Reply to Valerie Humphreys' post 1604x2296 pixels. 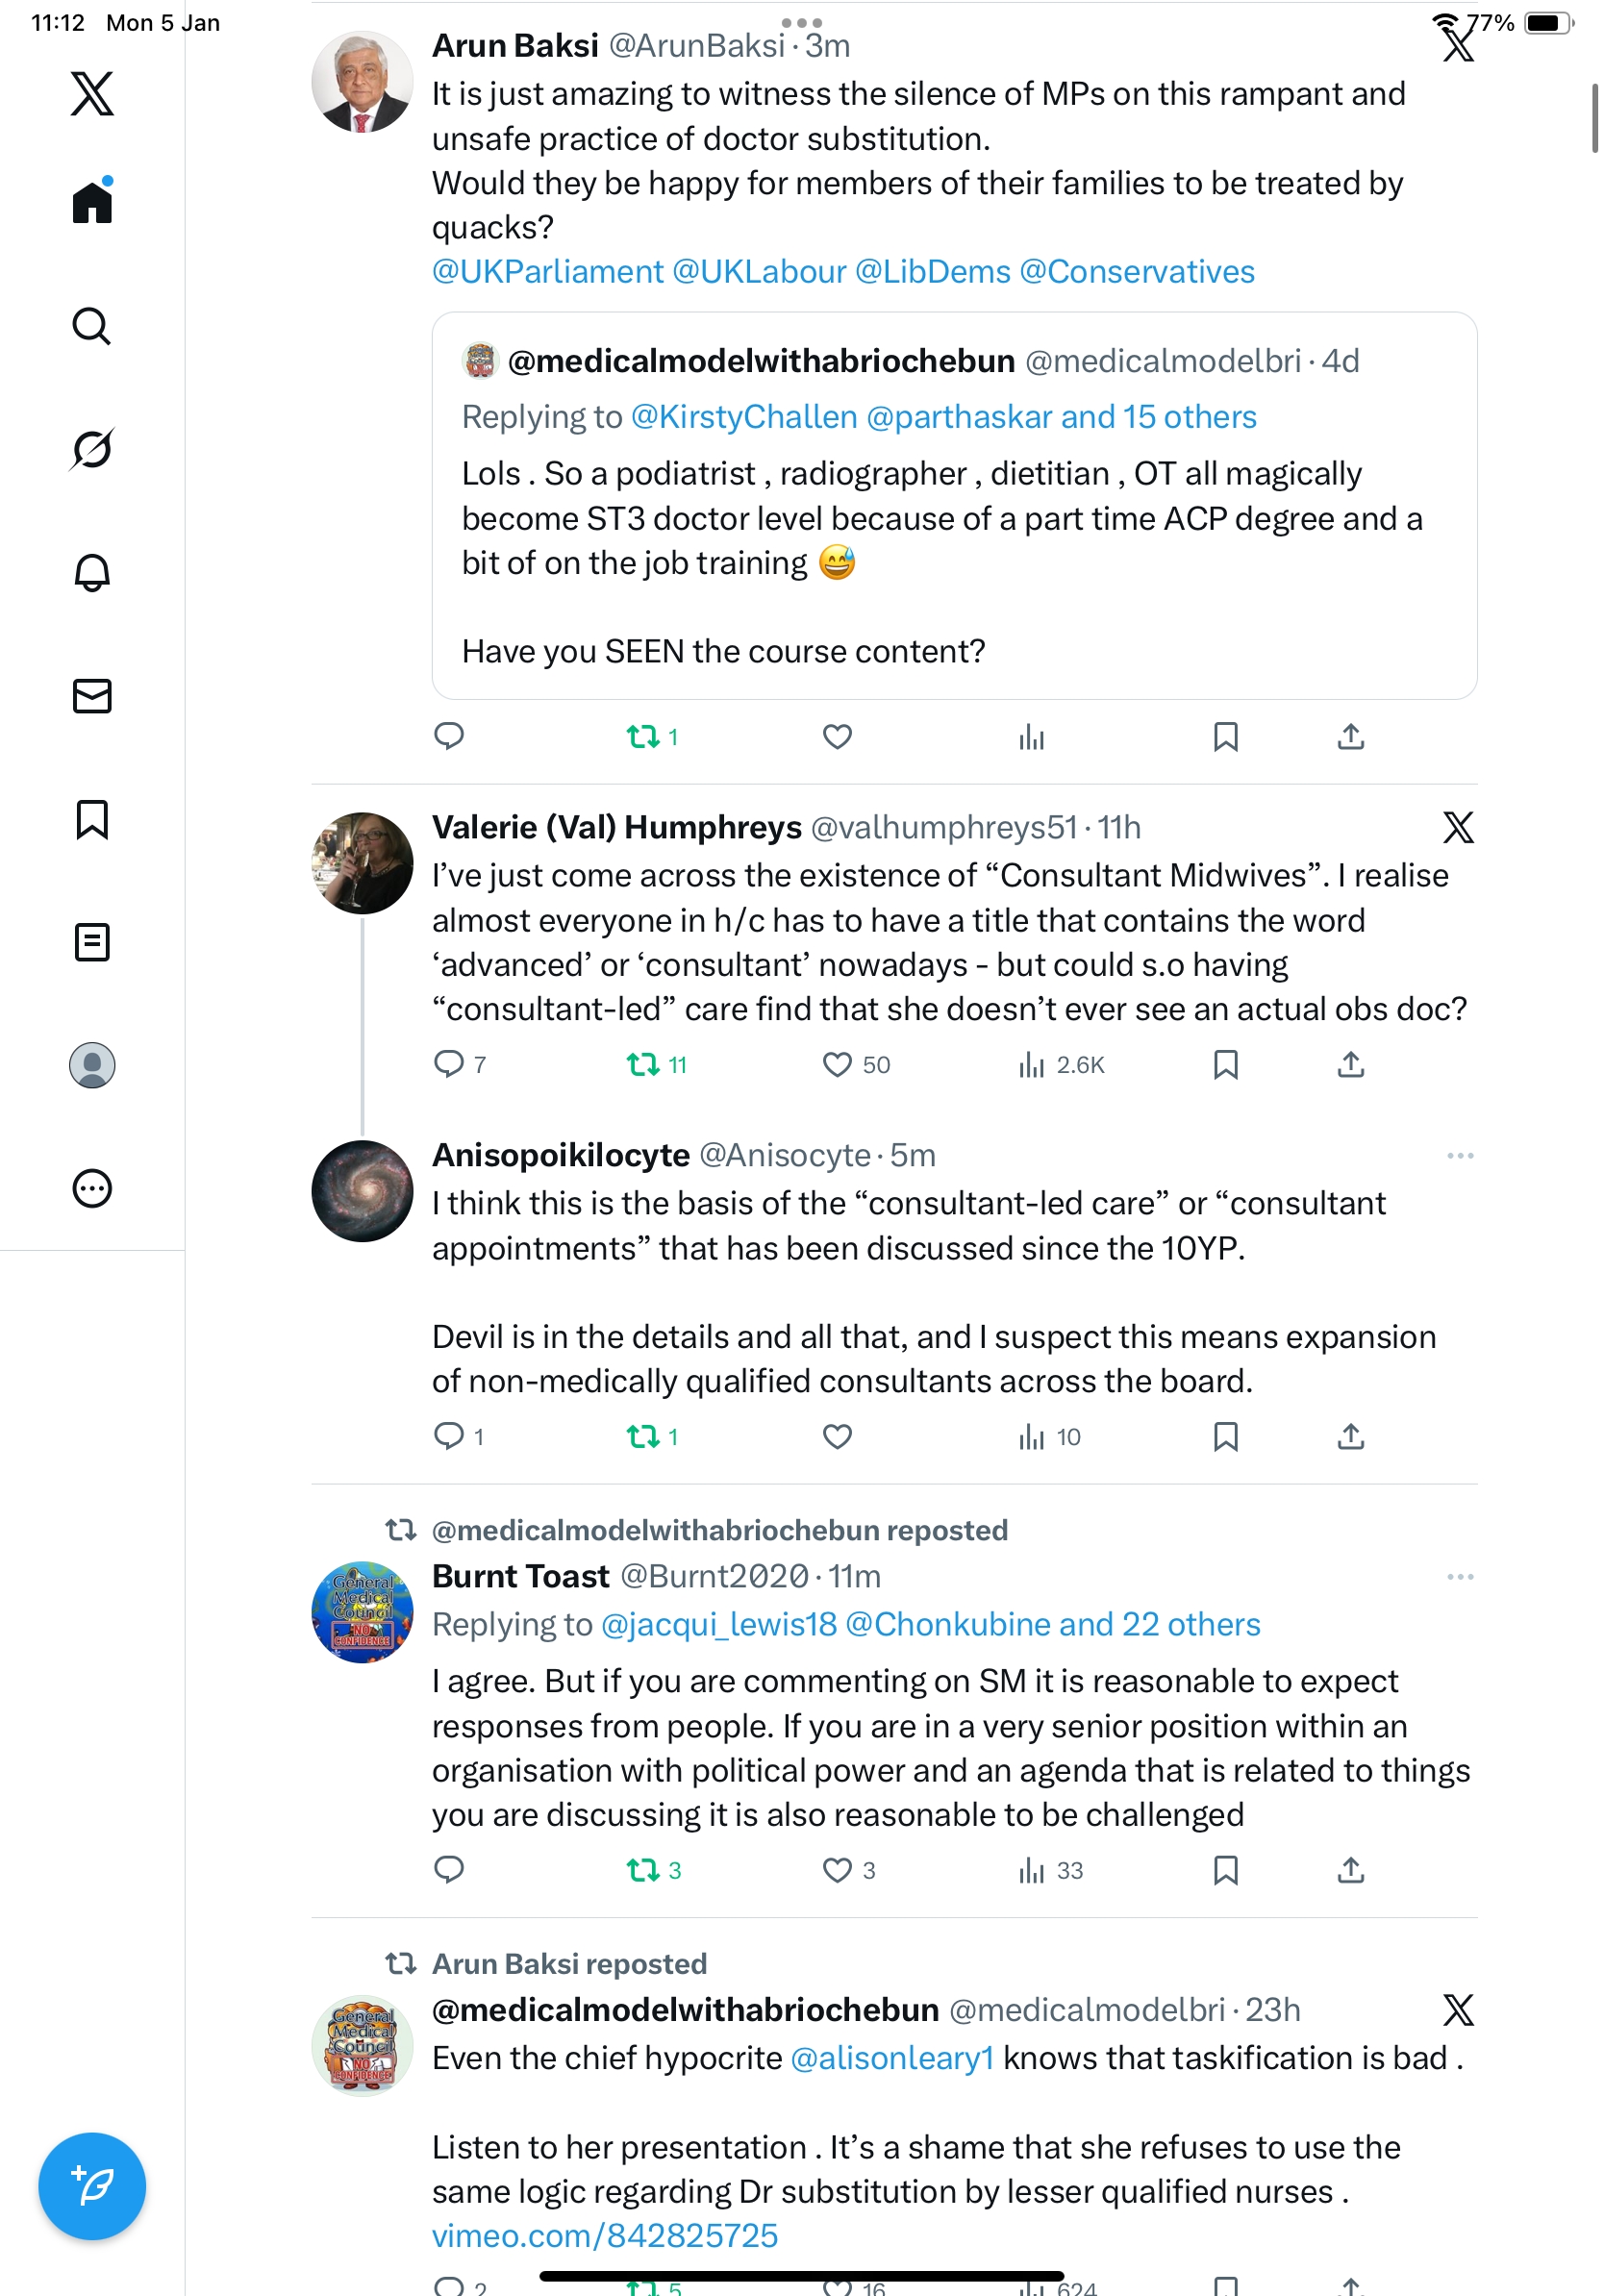449,1065
